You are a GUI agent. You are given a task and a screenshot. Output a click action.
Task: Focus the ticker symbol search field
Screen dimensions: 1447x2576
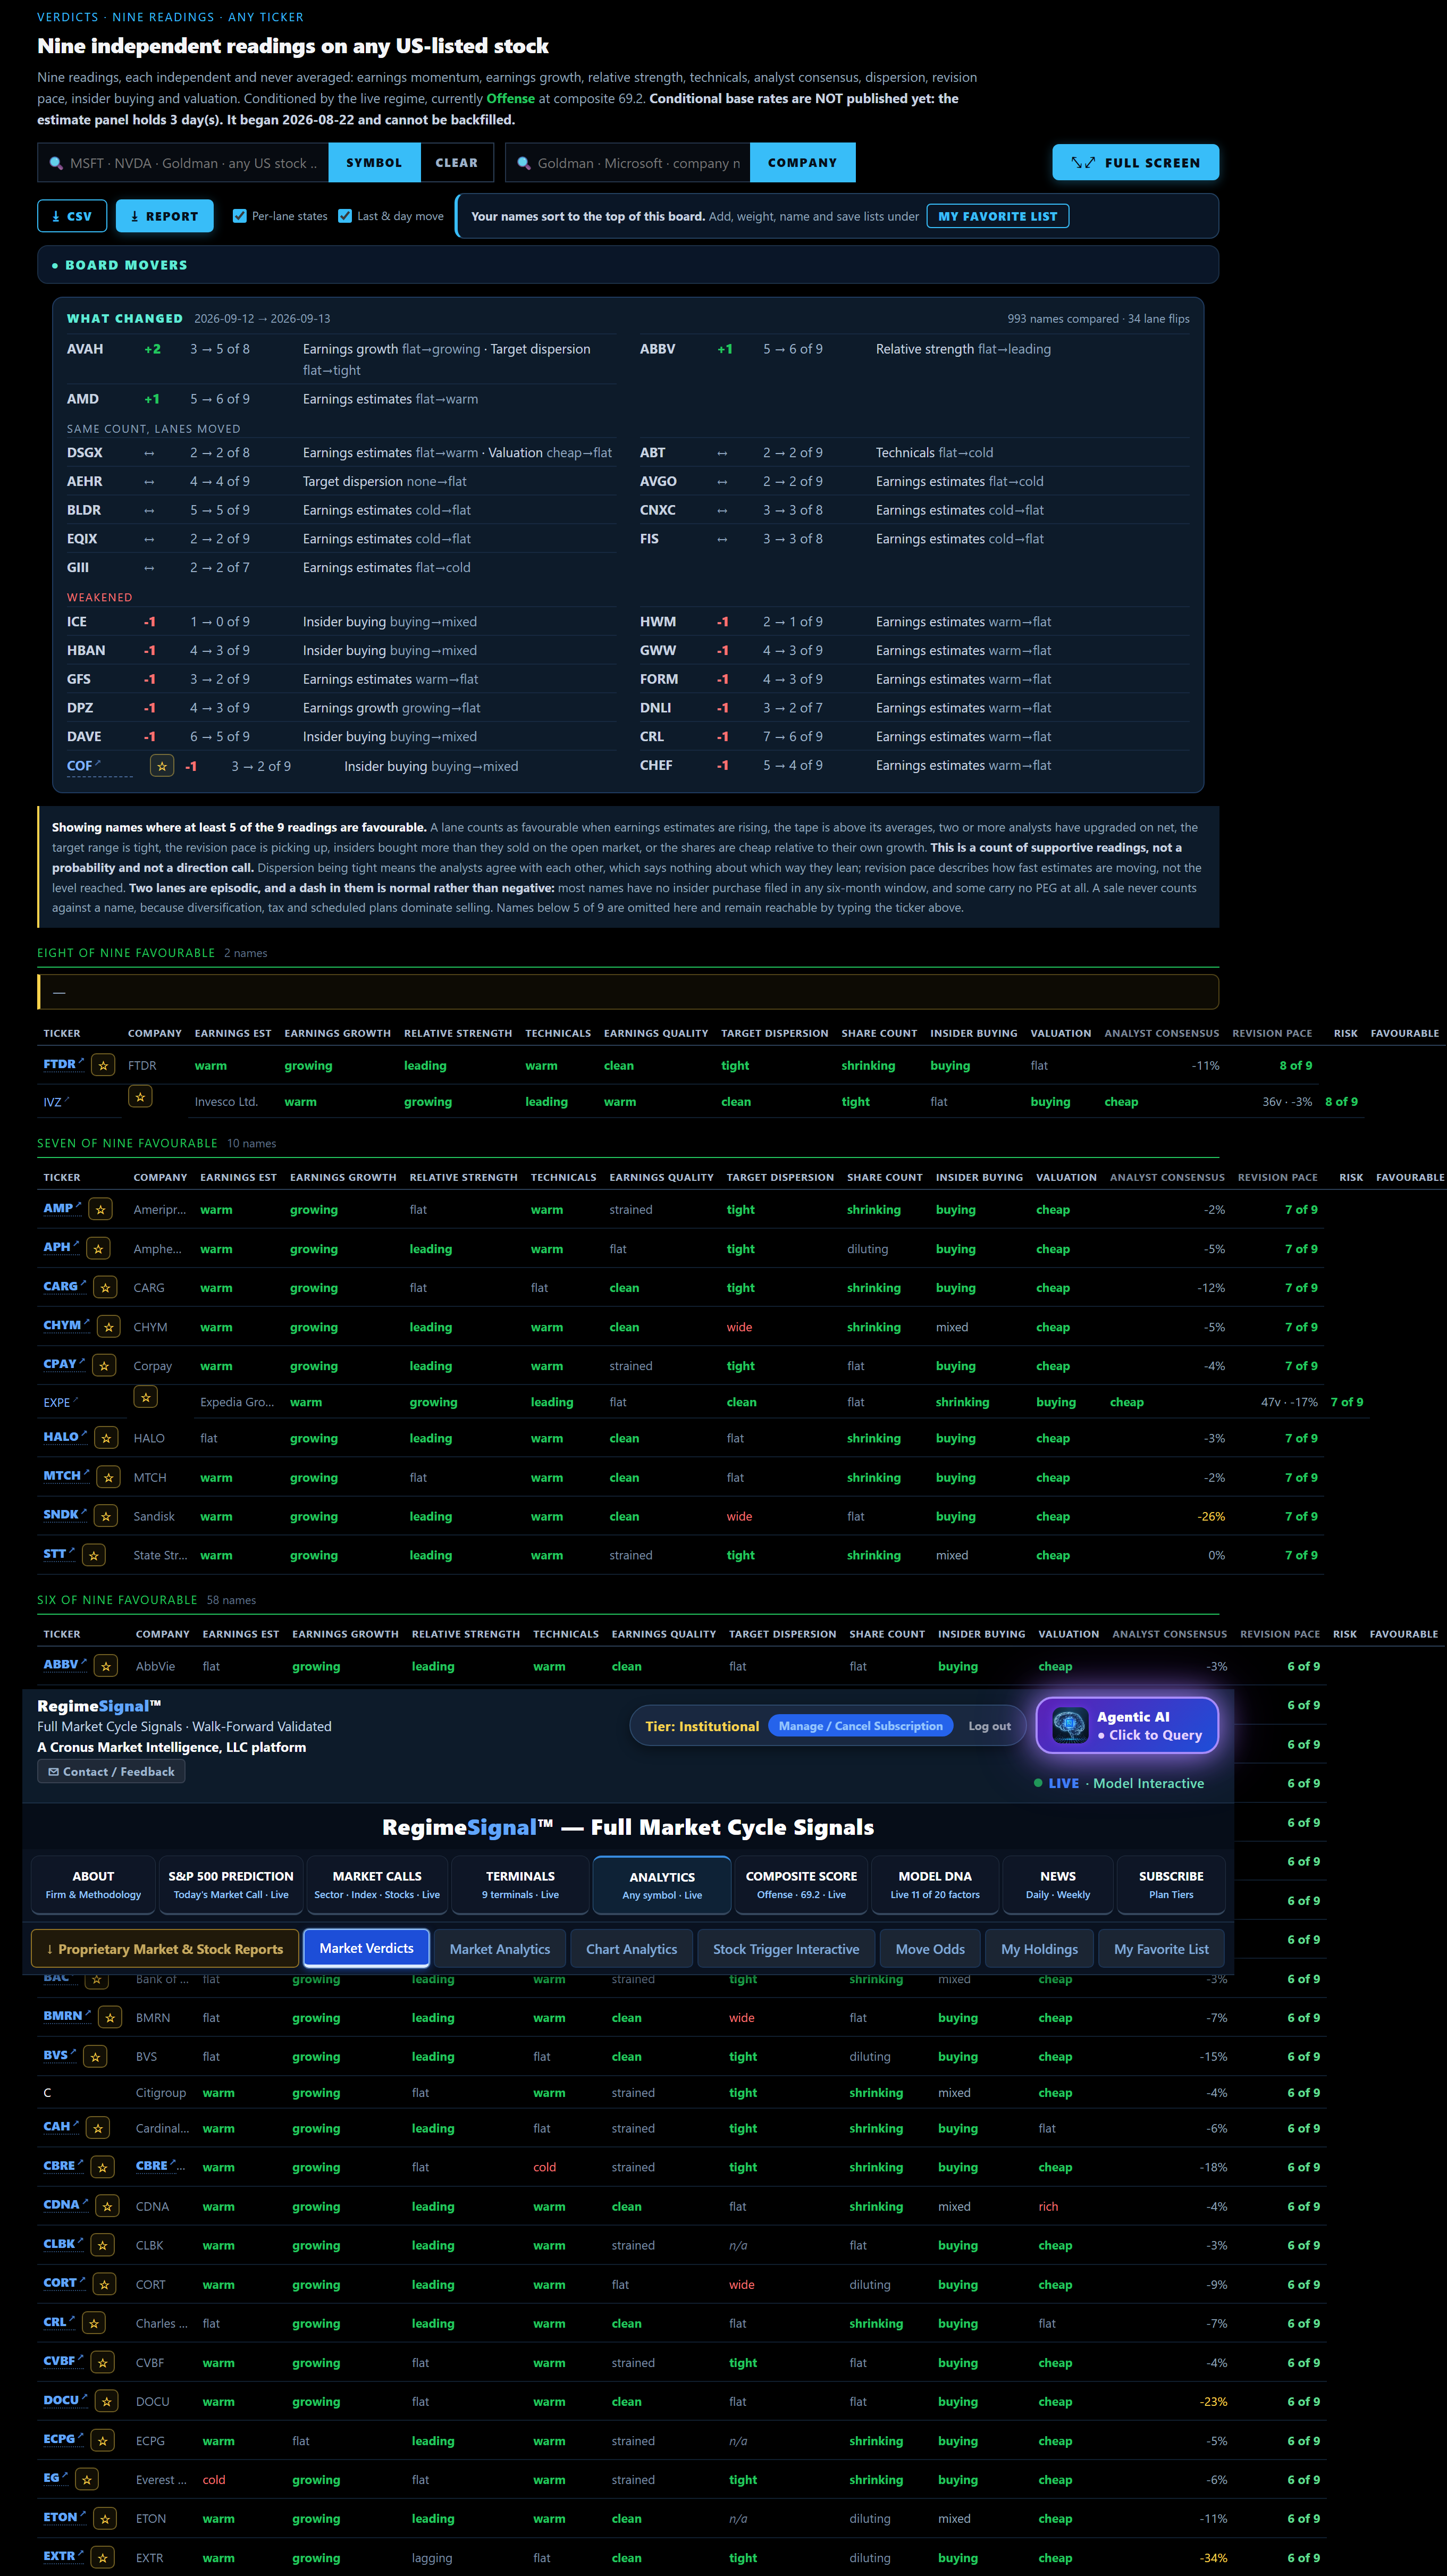click(184, 163)
